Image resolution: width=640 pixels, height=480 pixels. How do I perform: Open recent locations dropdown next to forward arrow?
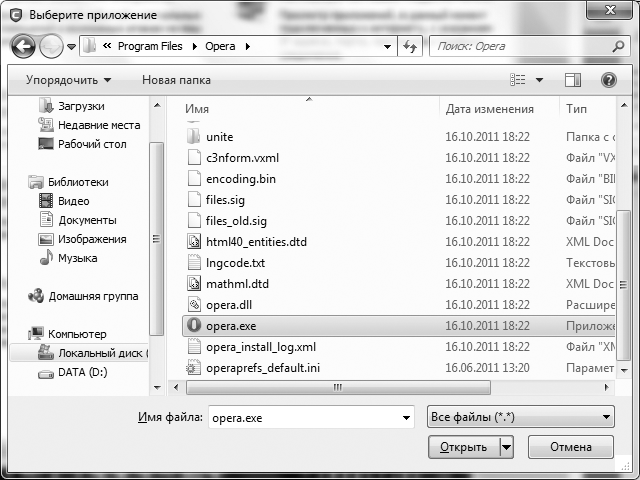point(71,47)
